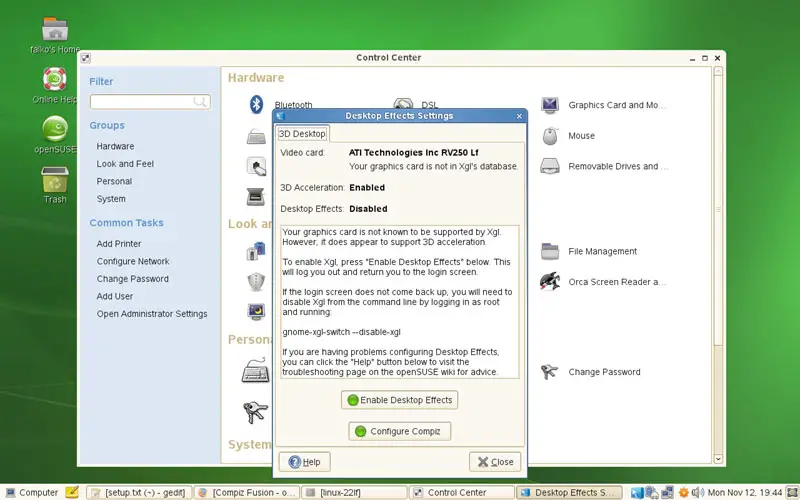Viewport: 800px width, 500px height.
Task: Click Enable Desktop Effects button
Action: click(x=399, y=400)
